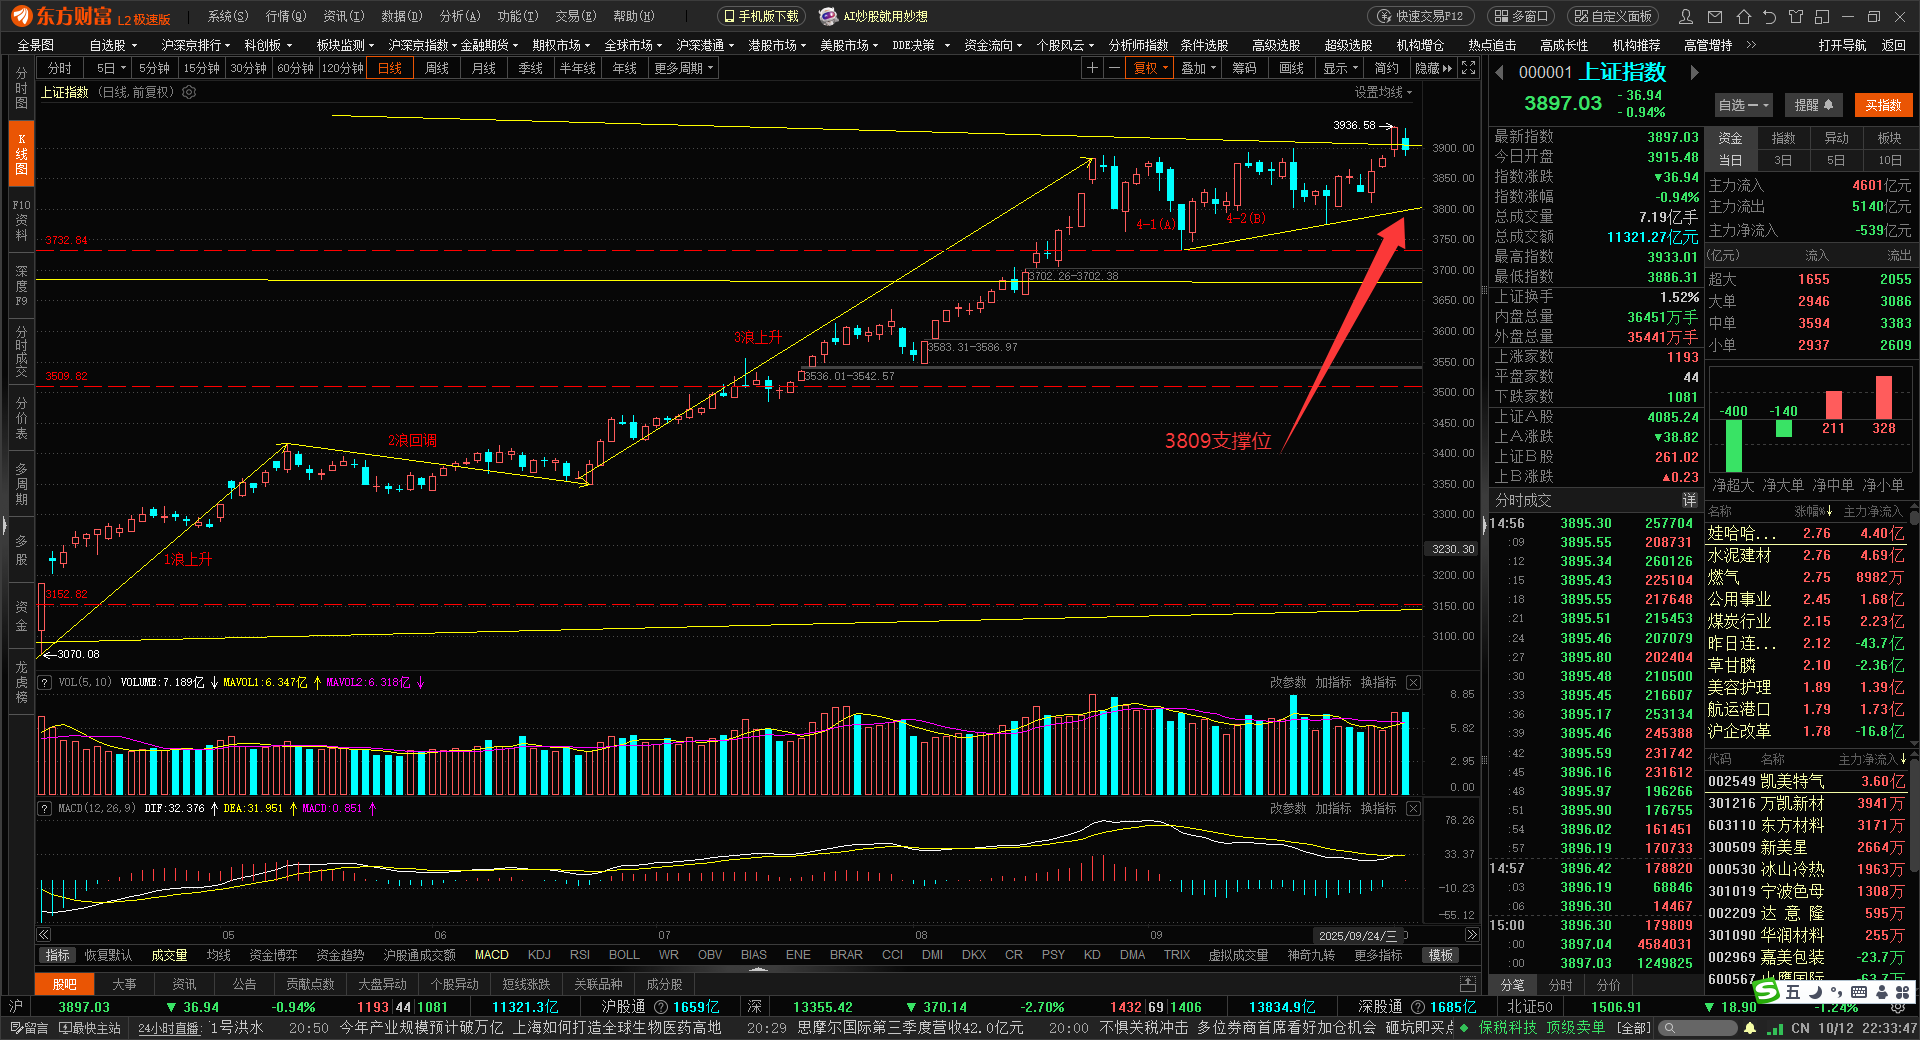Image resolution: width=1920 pixels, height=1040 pixels.
Task: Click settings gear beside 上证指数 chart title
Action: tap(189, 92)
